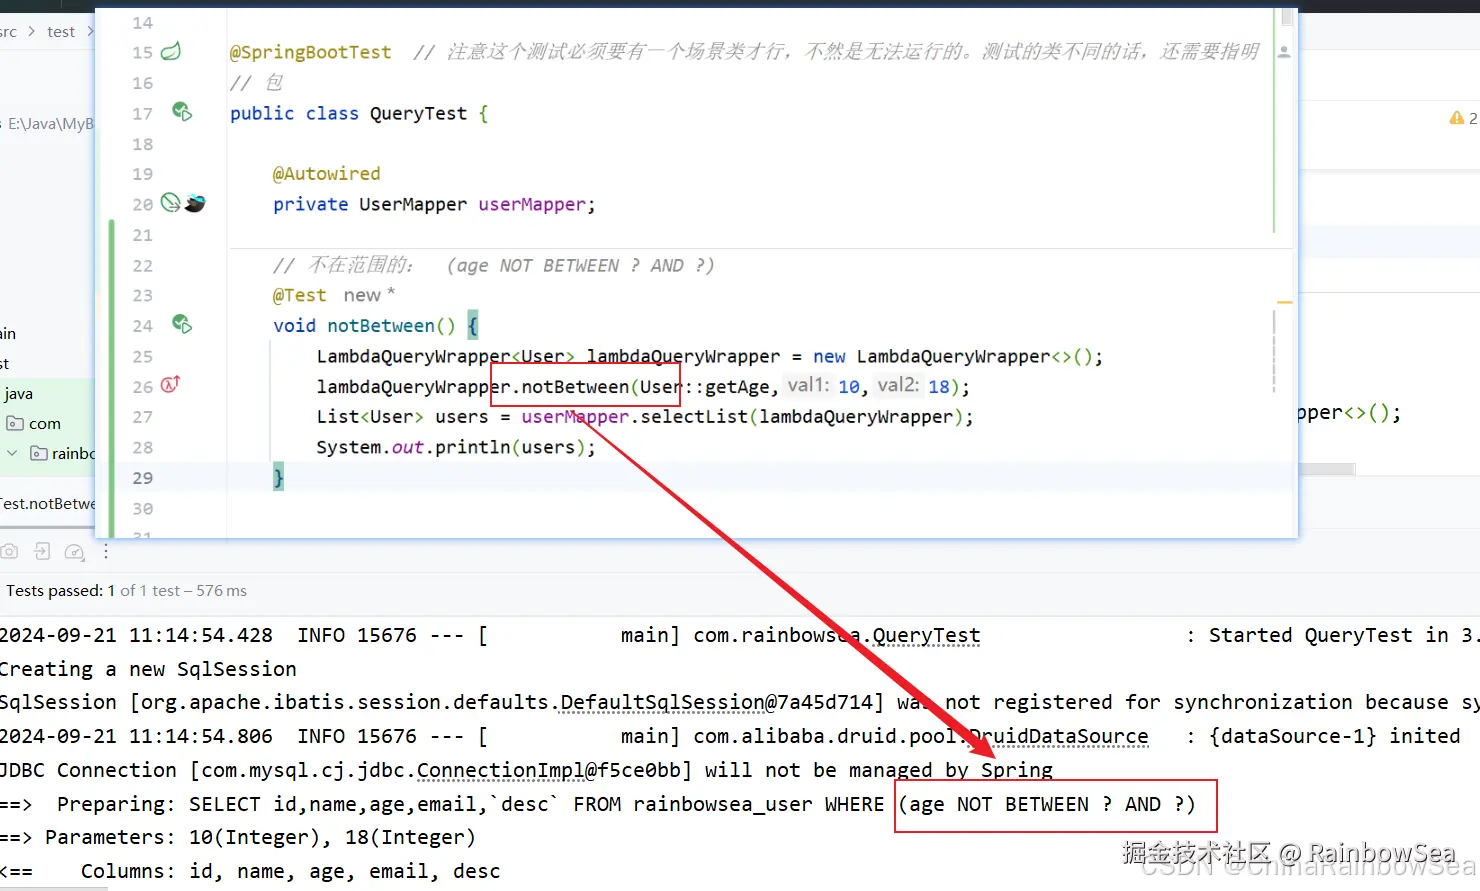Screen dimensions: 1480x891
Task: Click the yellow warning stripe marker
Action: tap(1285, 302)
